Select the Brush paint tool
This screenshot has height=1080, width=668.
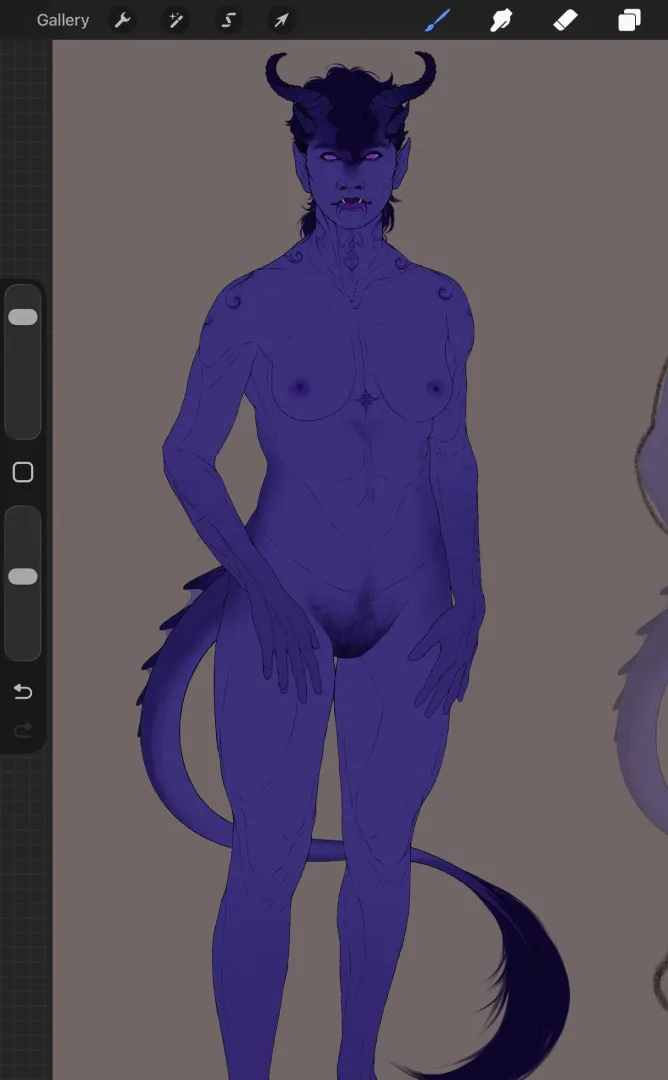pos(437,20)
